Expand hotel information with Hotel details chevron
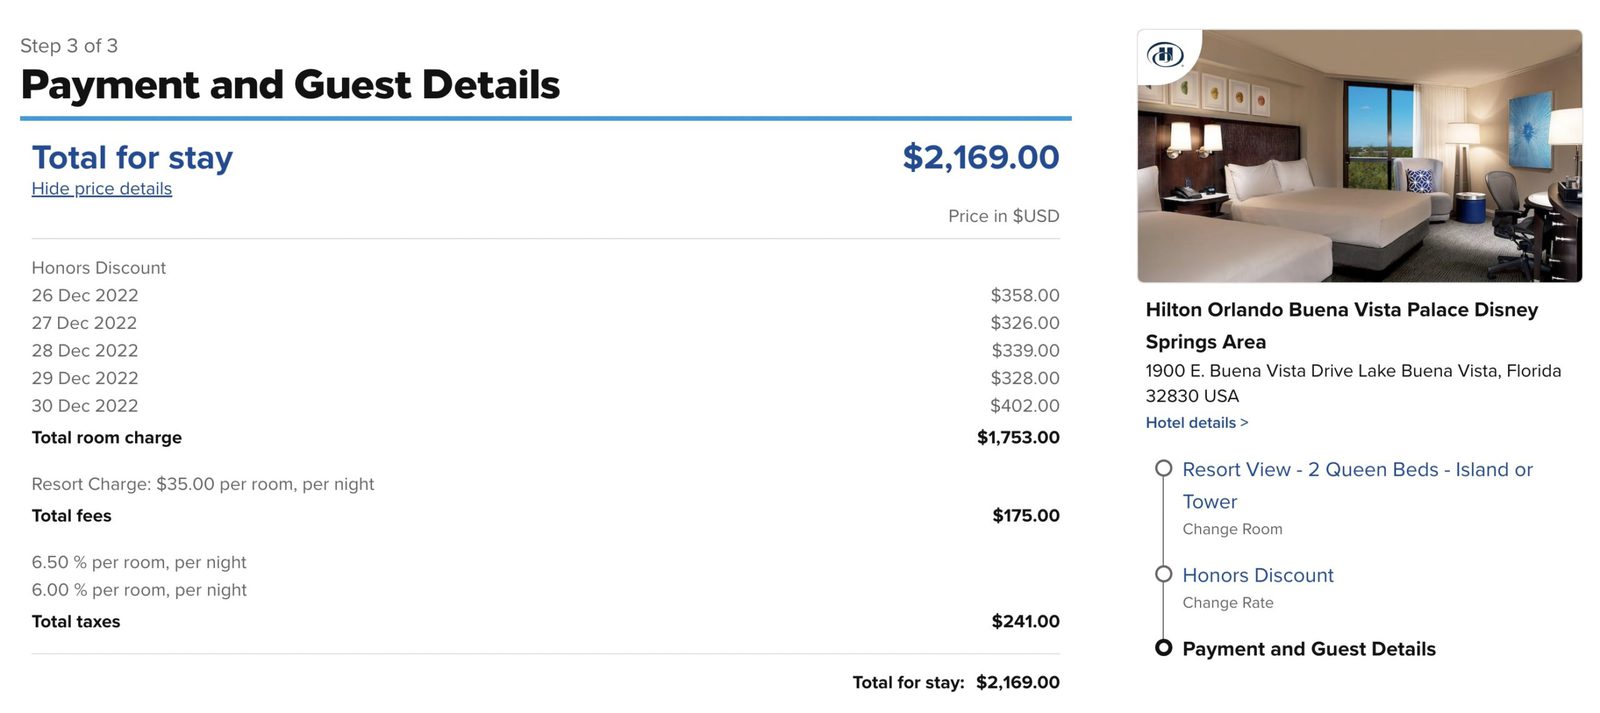Image resolution: width=1600 pixels, height=713 pixels. click(x=1196, y=422)
